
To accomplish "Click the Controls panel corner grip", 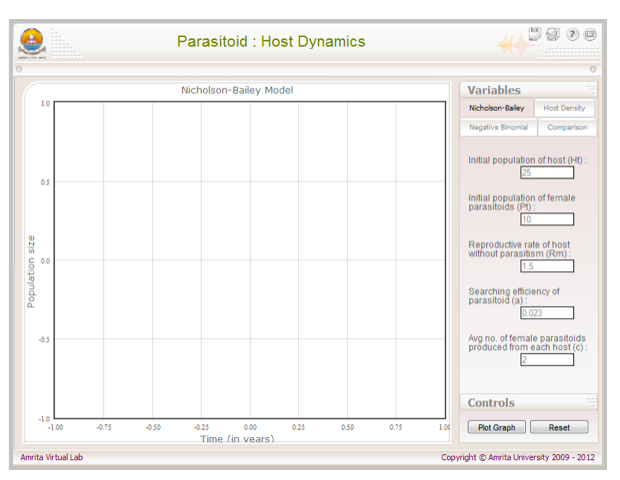I will click(592, 403).
